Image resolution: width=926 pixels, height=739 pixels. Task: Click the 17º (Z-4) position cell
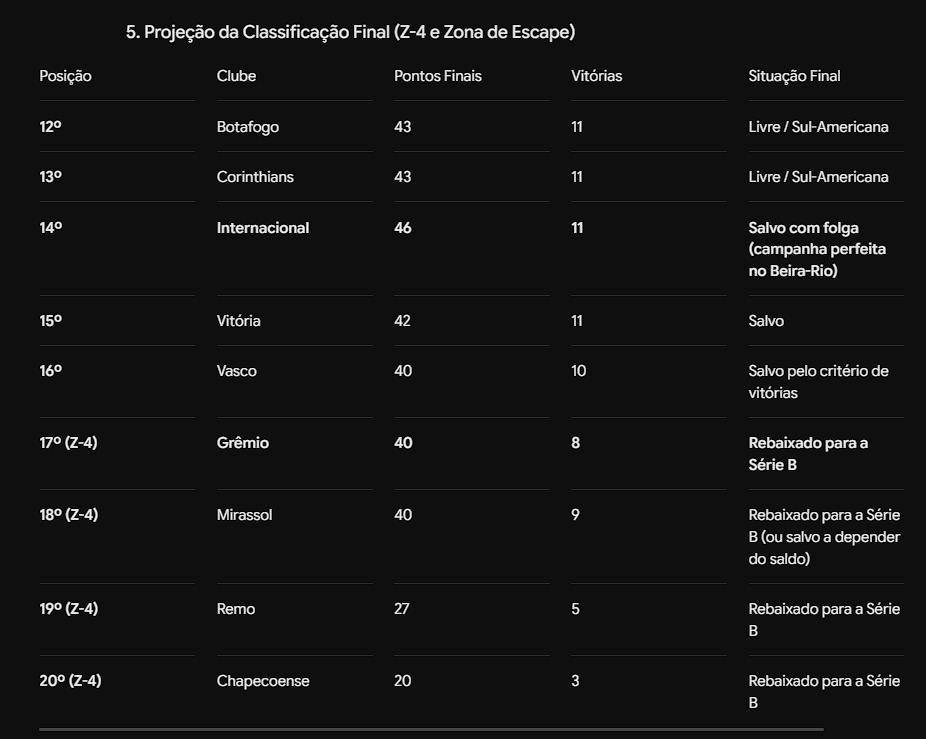69,443
